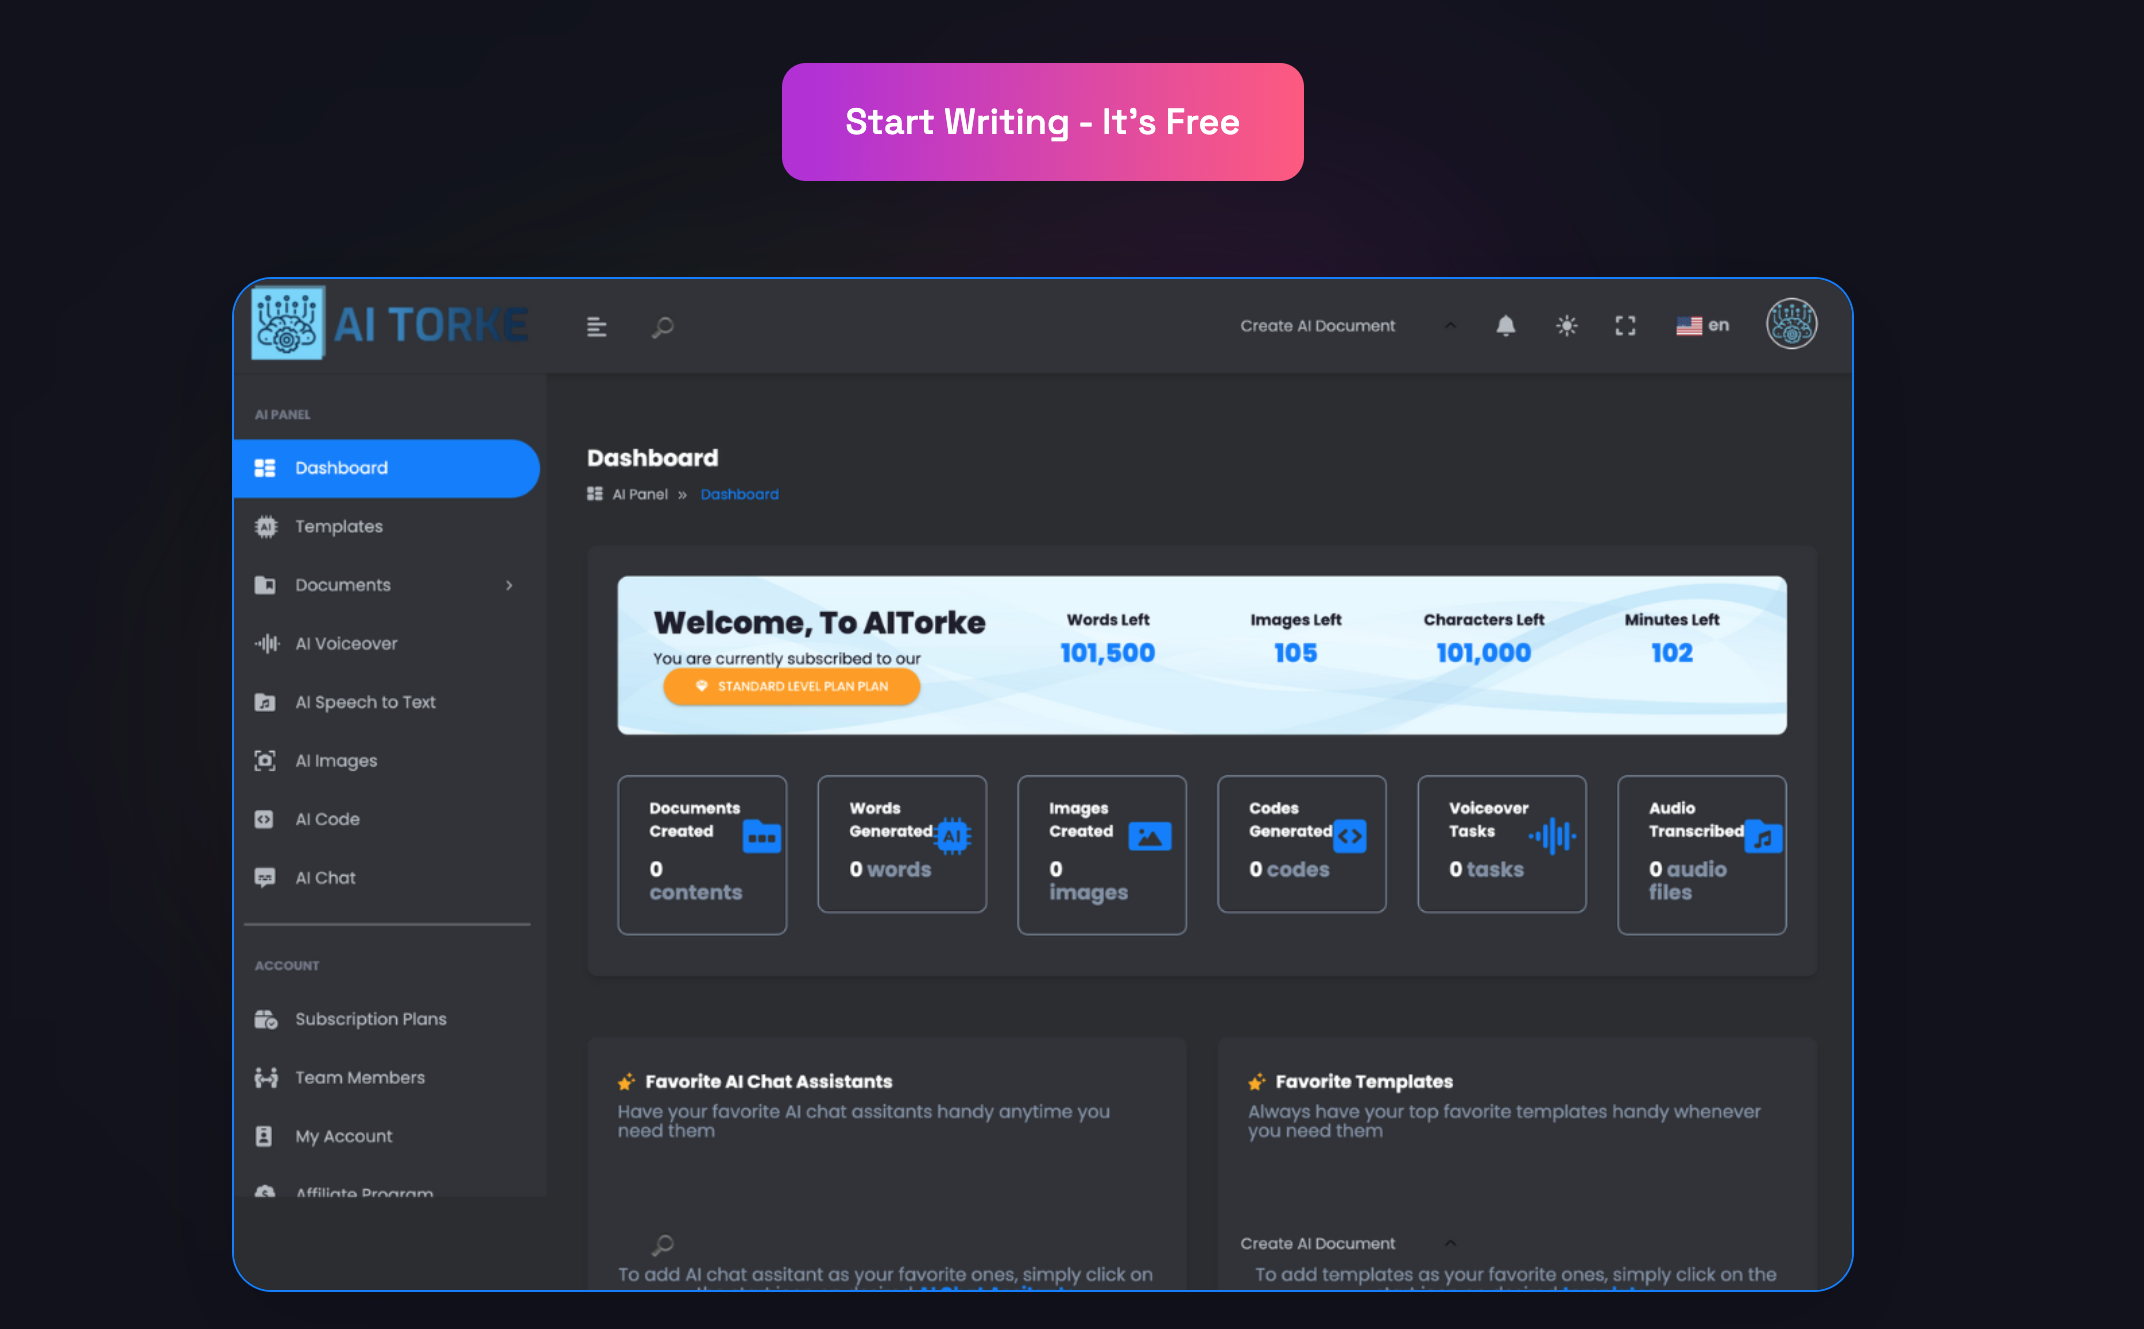The image size is (2144, 1329).
Task: Collapse the sidebar with the hamburger icon
Action: 596,326
